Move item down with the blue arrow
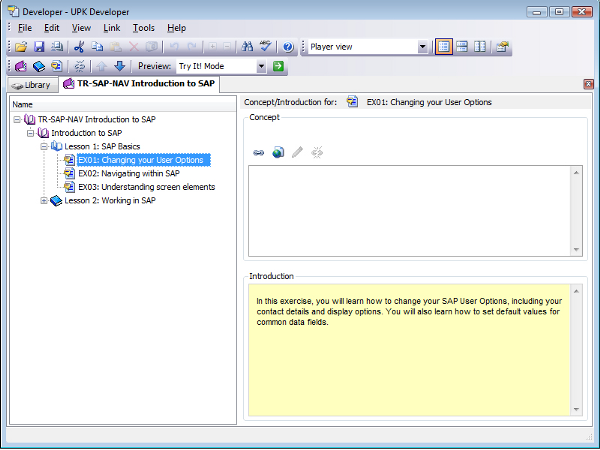600x450 pixels. (x=119, y=66)
